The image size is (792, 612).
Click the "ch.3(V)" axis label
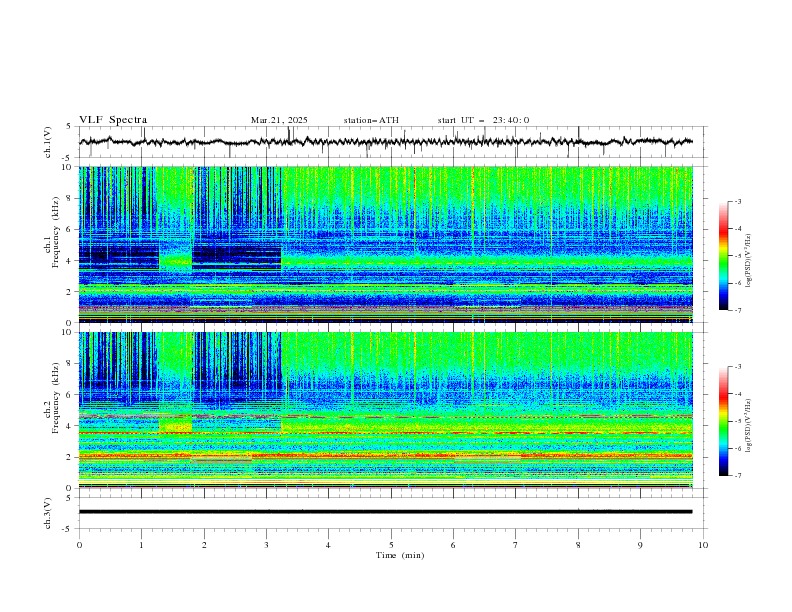click(47, 513)
